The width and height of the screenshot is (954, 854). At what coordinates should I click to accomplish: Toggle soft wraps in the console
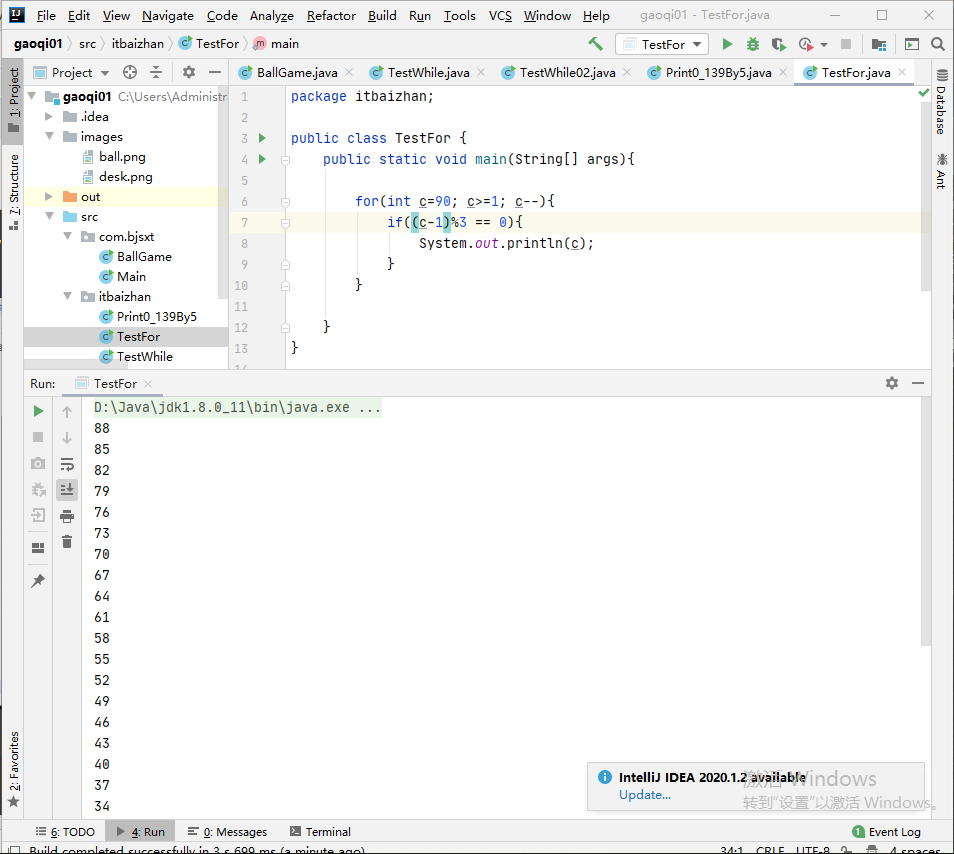point(67,465)
